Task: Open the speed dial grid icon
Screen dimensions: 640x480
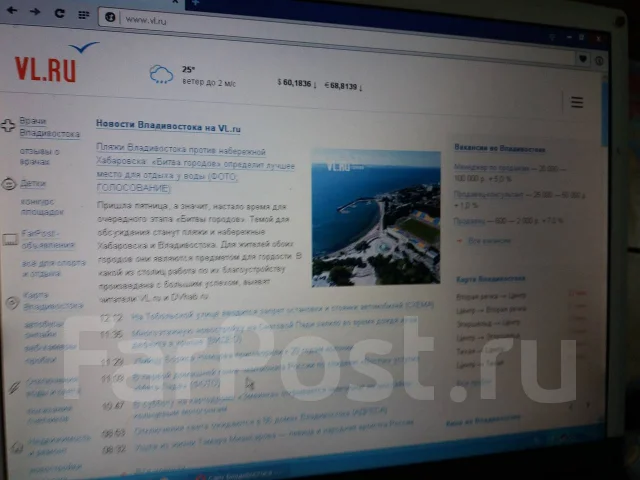Action: pos(83,15)
